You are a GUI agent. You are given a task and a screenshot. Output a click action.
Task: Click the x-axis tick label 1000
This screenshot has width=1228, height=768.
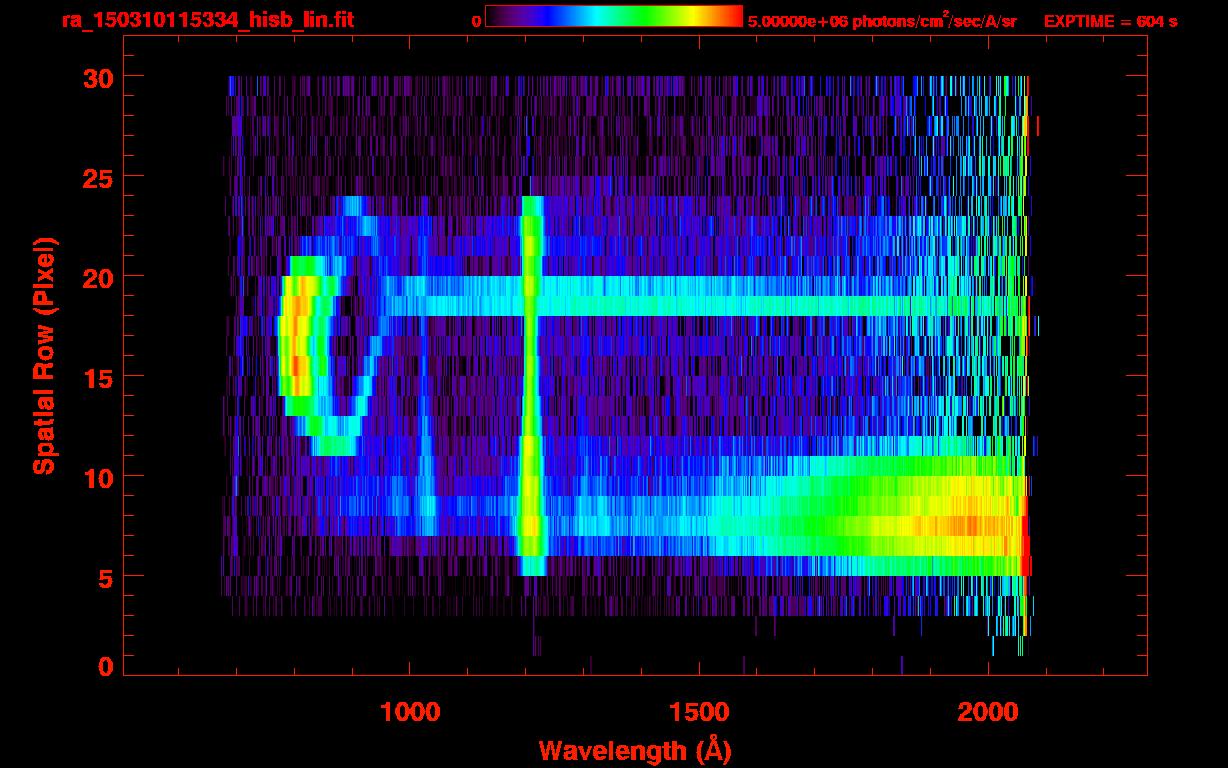[410, 712]
